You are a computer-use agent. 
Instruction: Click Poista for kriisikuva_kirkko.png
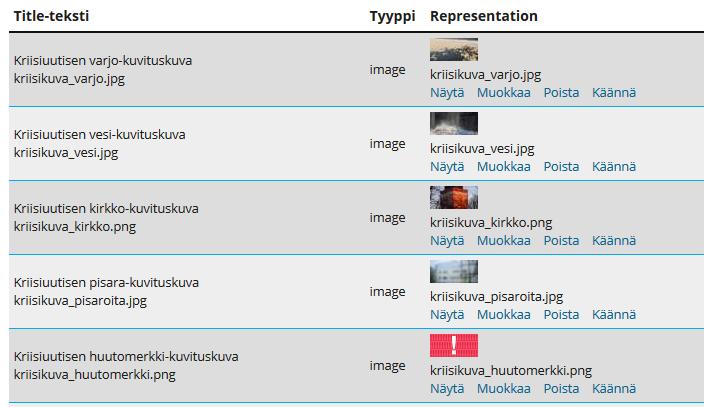point(561,241)
